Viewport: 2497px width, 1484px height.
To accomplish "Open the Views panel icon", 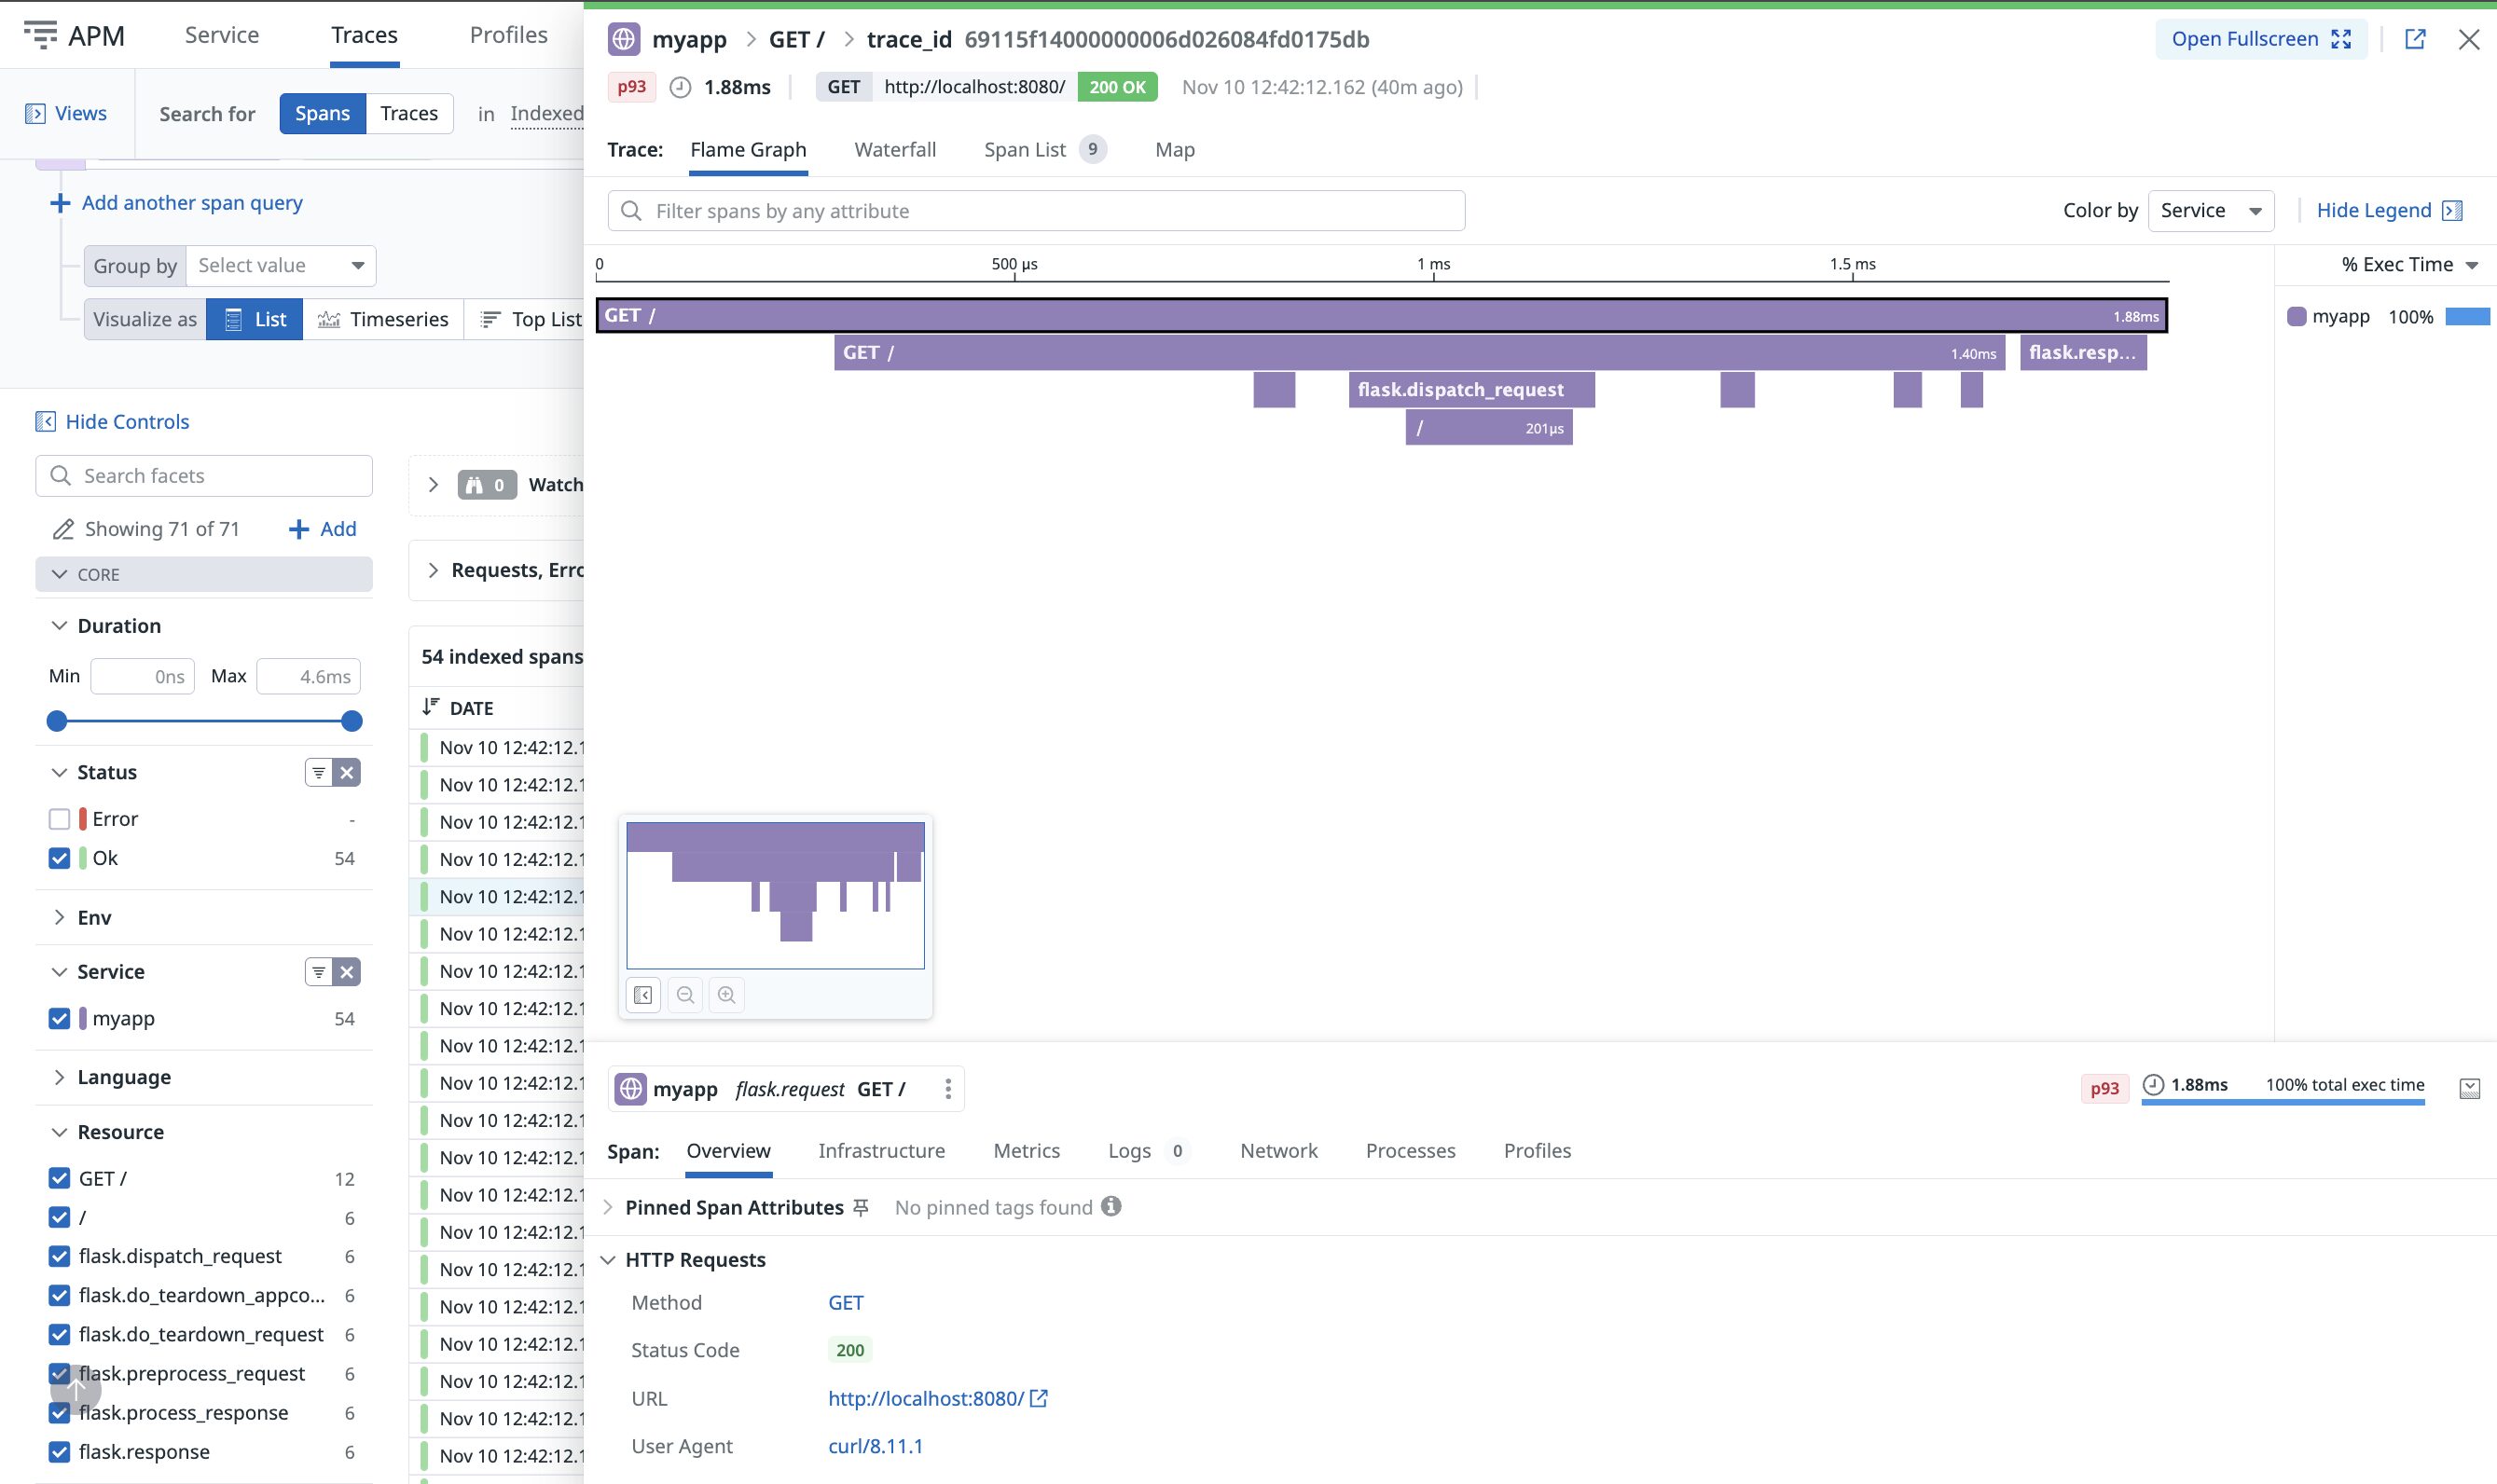I will coord(37,112).
